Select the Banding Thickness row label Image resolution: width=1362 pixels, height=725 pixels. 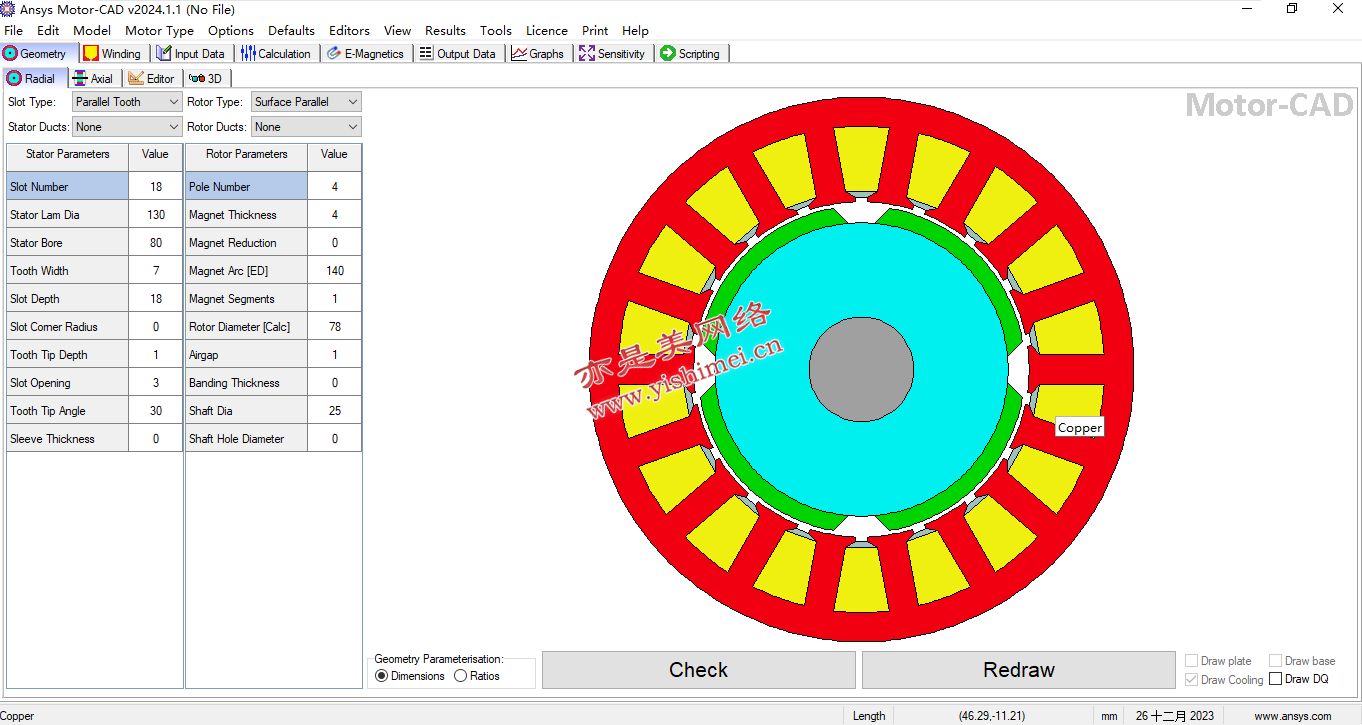click(247, 383)
